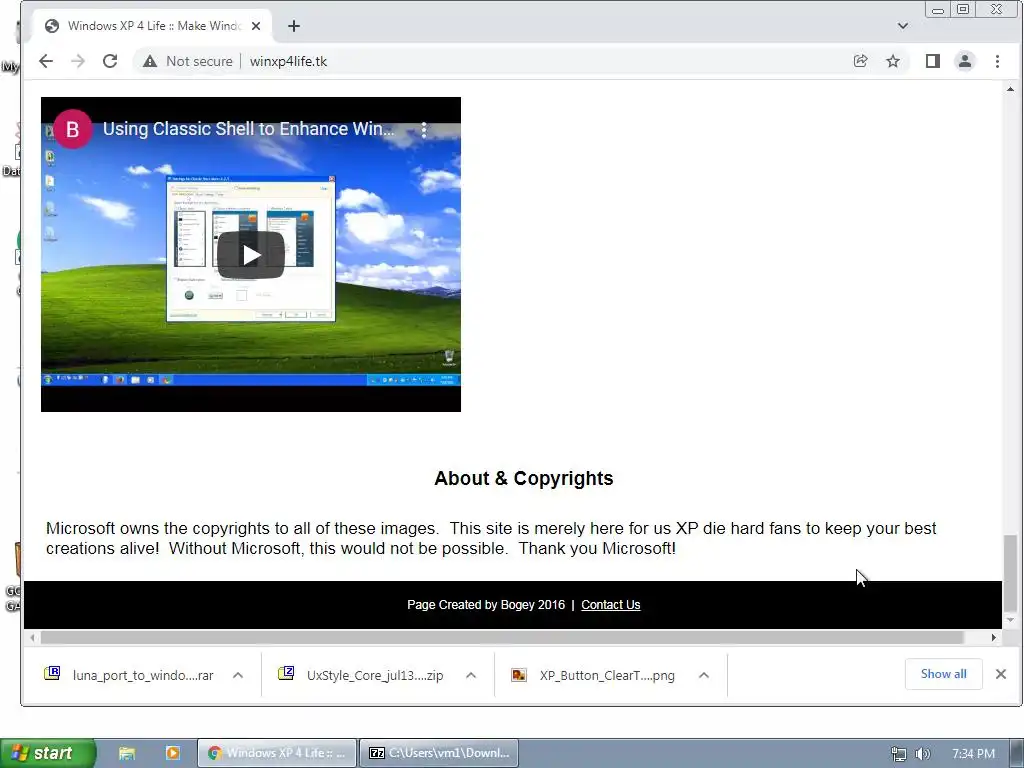
Task: Follow the Contact Us link
Action: click(x=611, y=605)
